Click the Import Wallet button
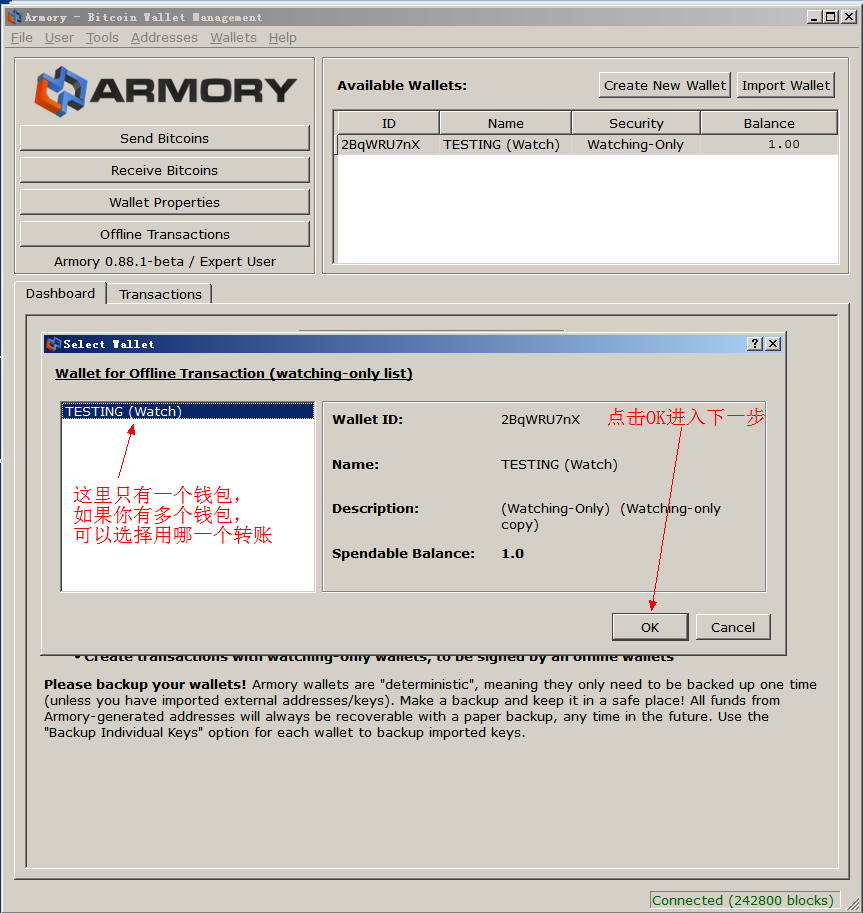863x913 pixels. (785, 85)
